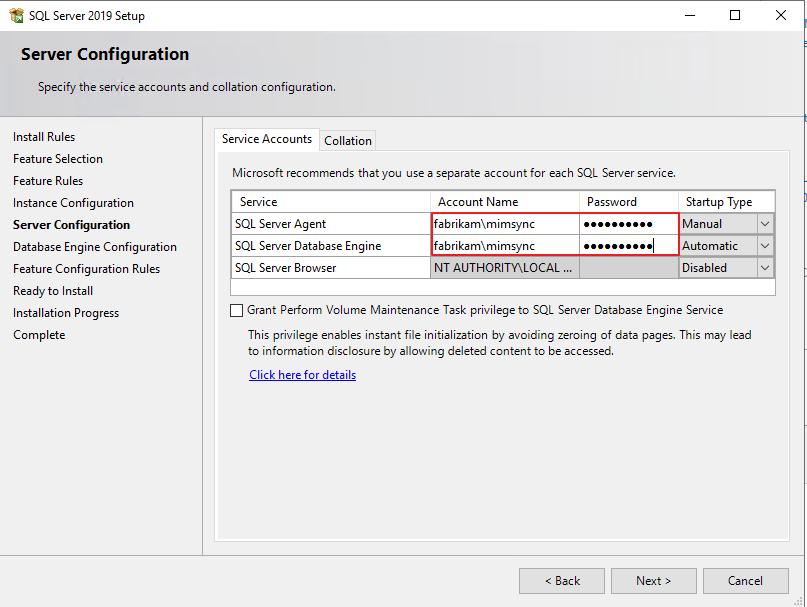Image resolution: width=807 pixels, height=607 pixels.
Task: Click the Next button
Action: tap(654, 581)
